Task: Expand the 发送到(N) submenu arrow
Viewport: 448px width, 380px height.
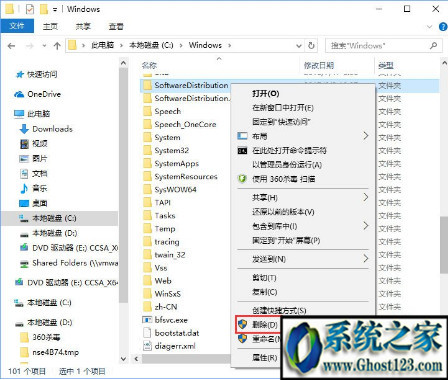Action: tap(366, 258)
